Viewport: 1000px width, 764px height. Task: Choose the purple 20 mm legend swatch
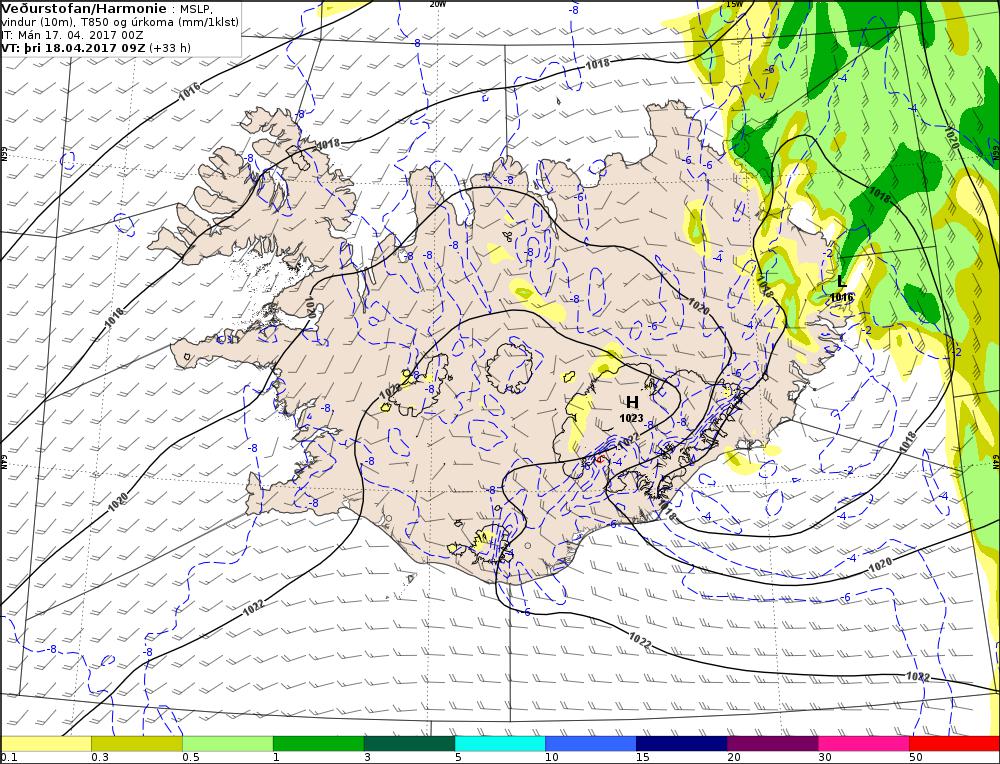pos(772,744)
